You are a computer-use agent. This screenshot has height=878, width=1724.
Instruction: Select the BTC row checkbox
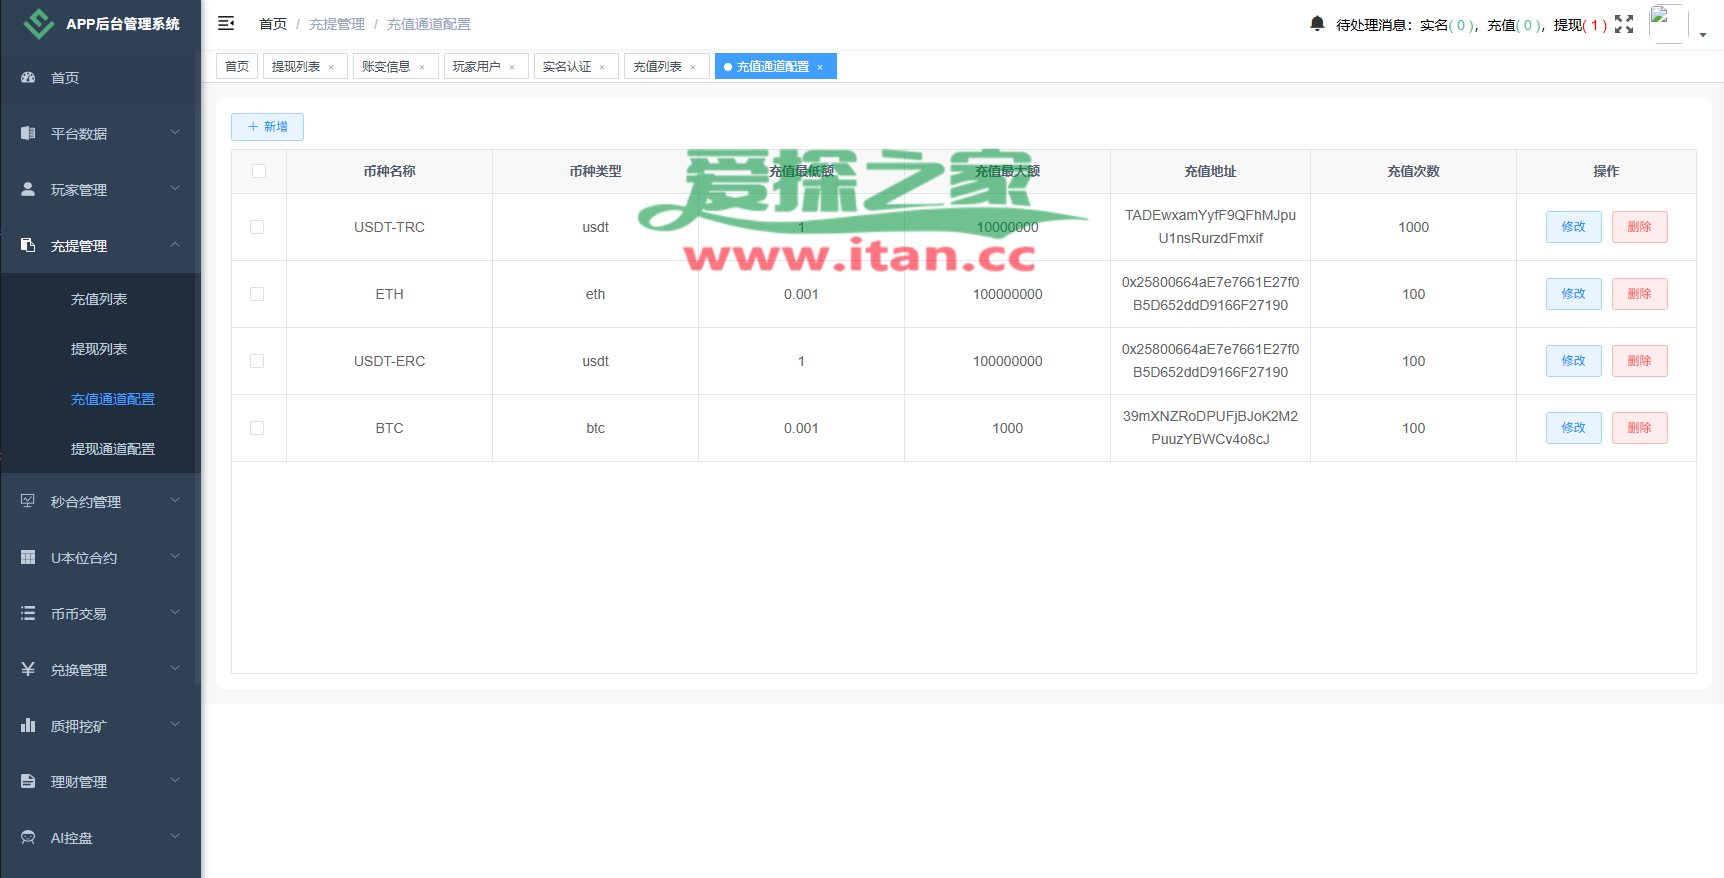pyautogui.click(x=257, y=428)
